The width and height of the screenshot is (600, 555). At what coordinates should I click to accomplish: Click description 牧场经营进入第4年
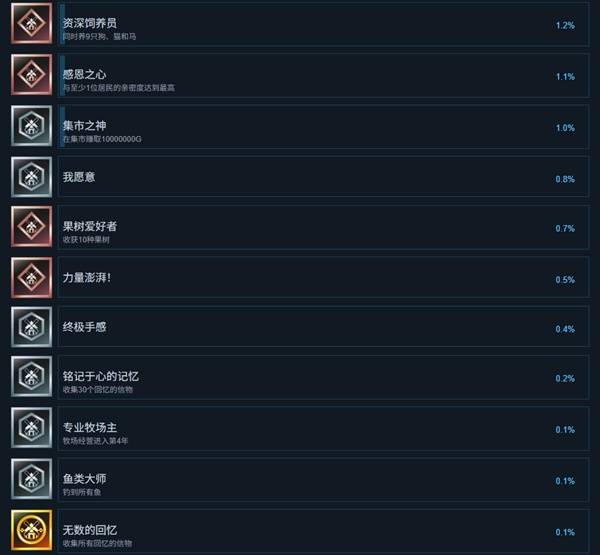pyautogui.click(x=95, y=441)
